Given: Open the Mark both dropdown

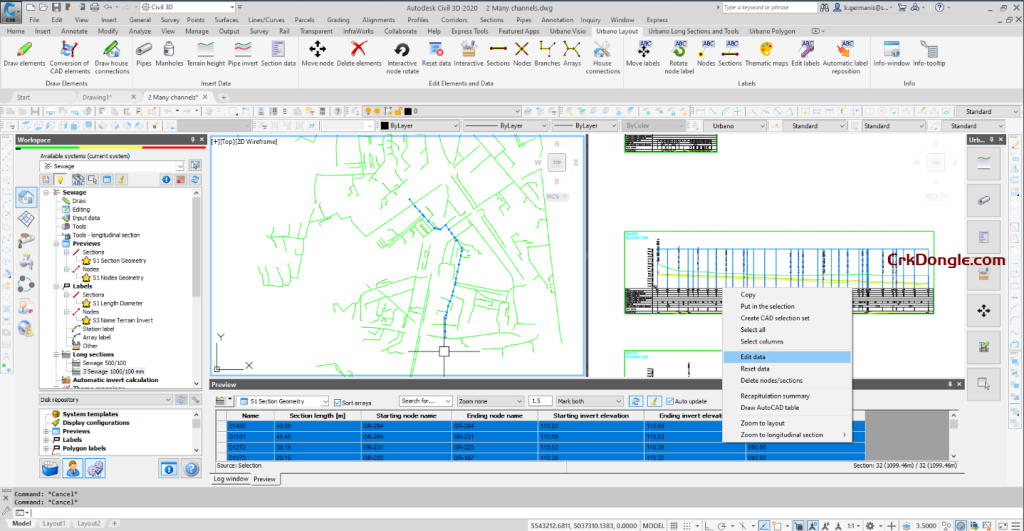Looking at the screenshot, I should 589,401.
